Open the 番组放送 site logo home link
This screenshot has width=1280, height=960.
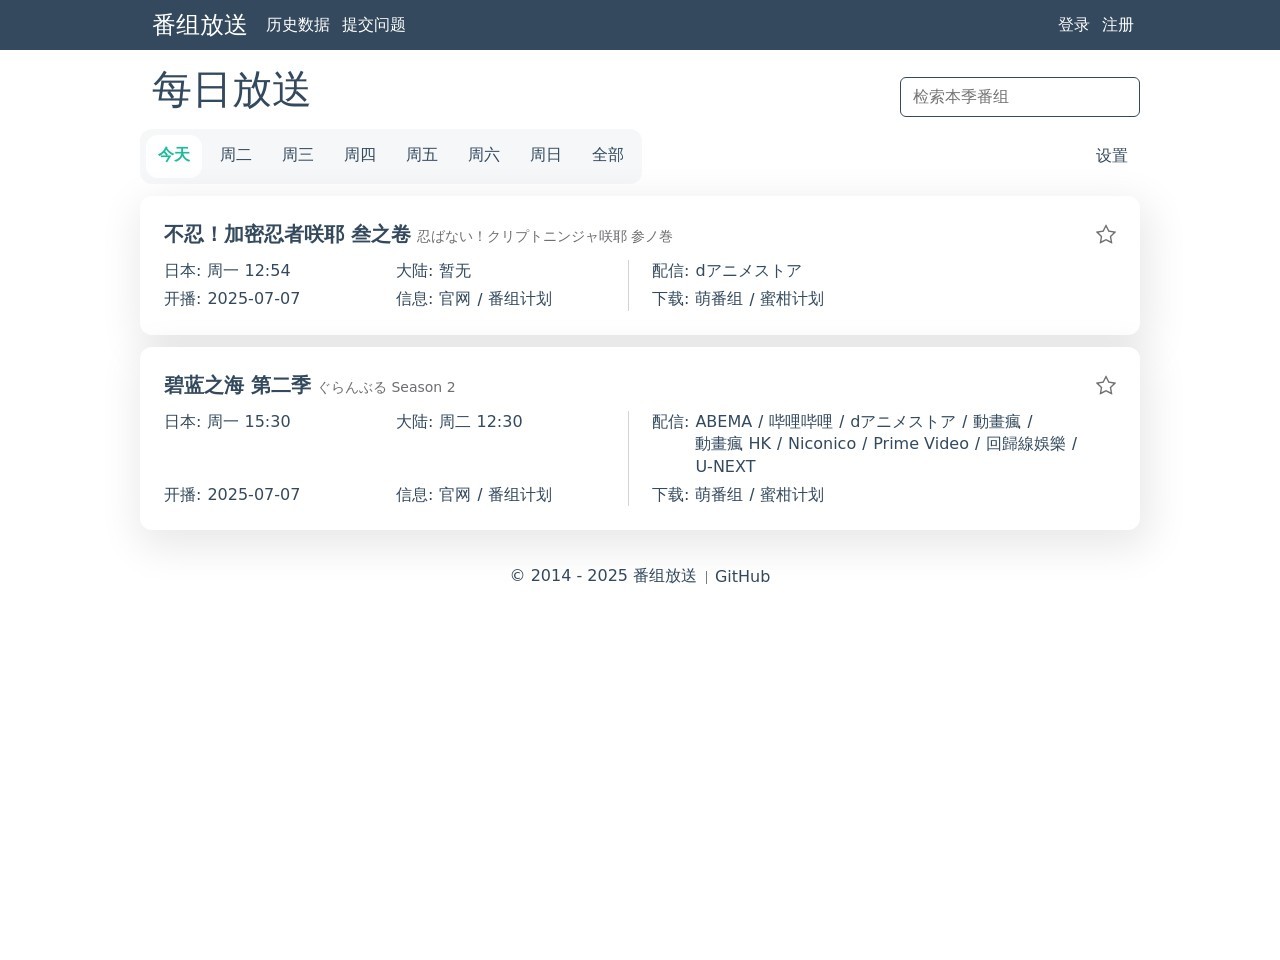[199, 25]
